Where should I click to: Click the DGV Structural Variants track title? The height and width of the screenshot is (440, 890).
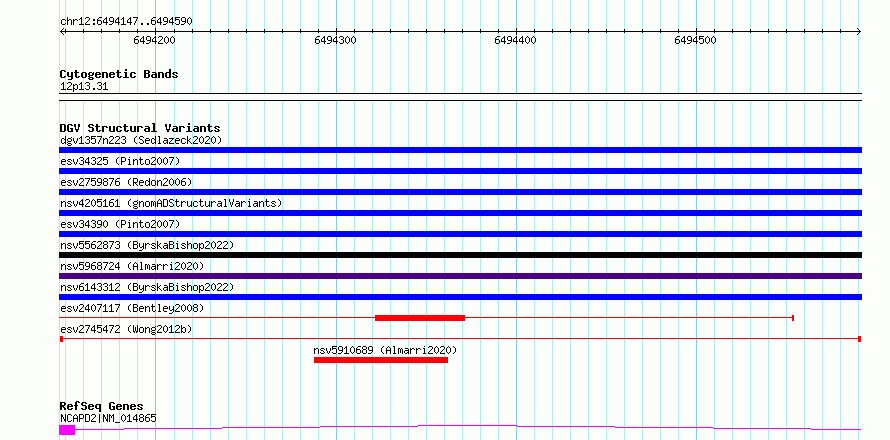pyautogui.click(x=140, y=128)
